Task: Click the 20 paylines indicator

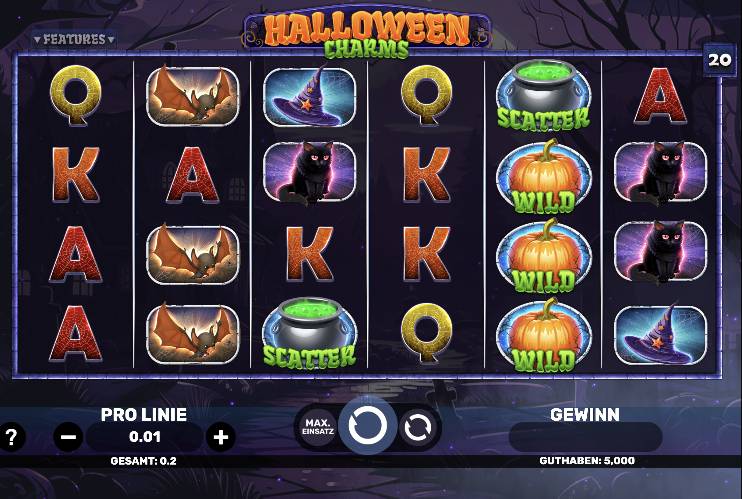Action: (719, 60)
